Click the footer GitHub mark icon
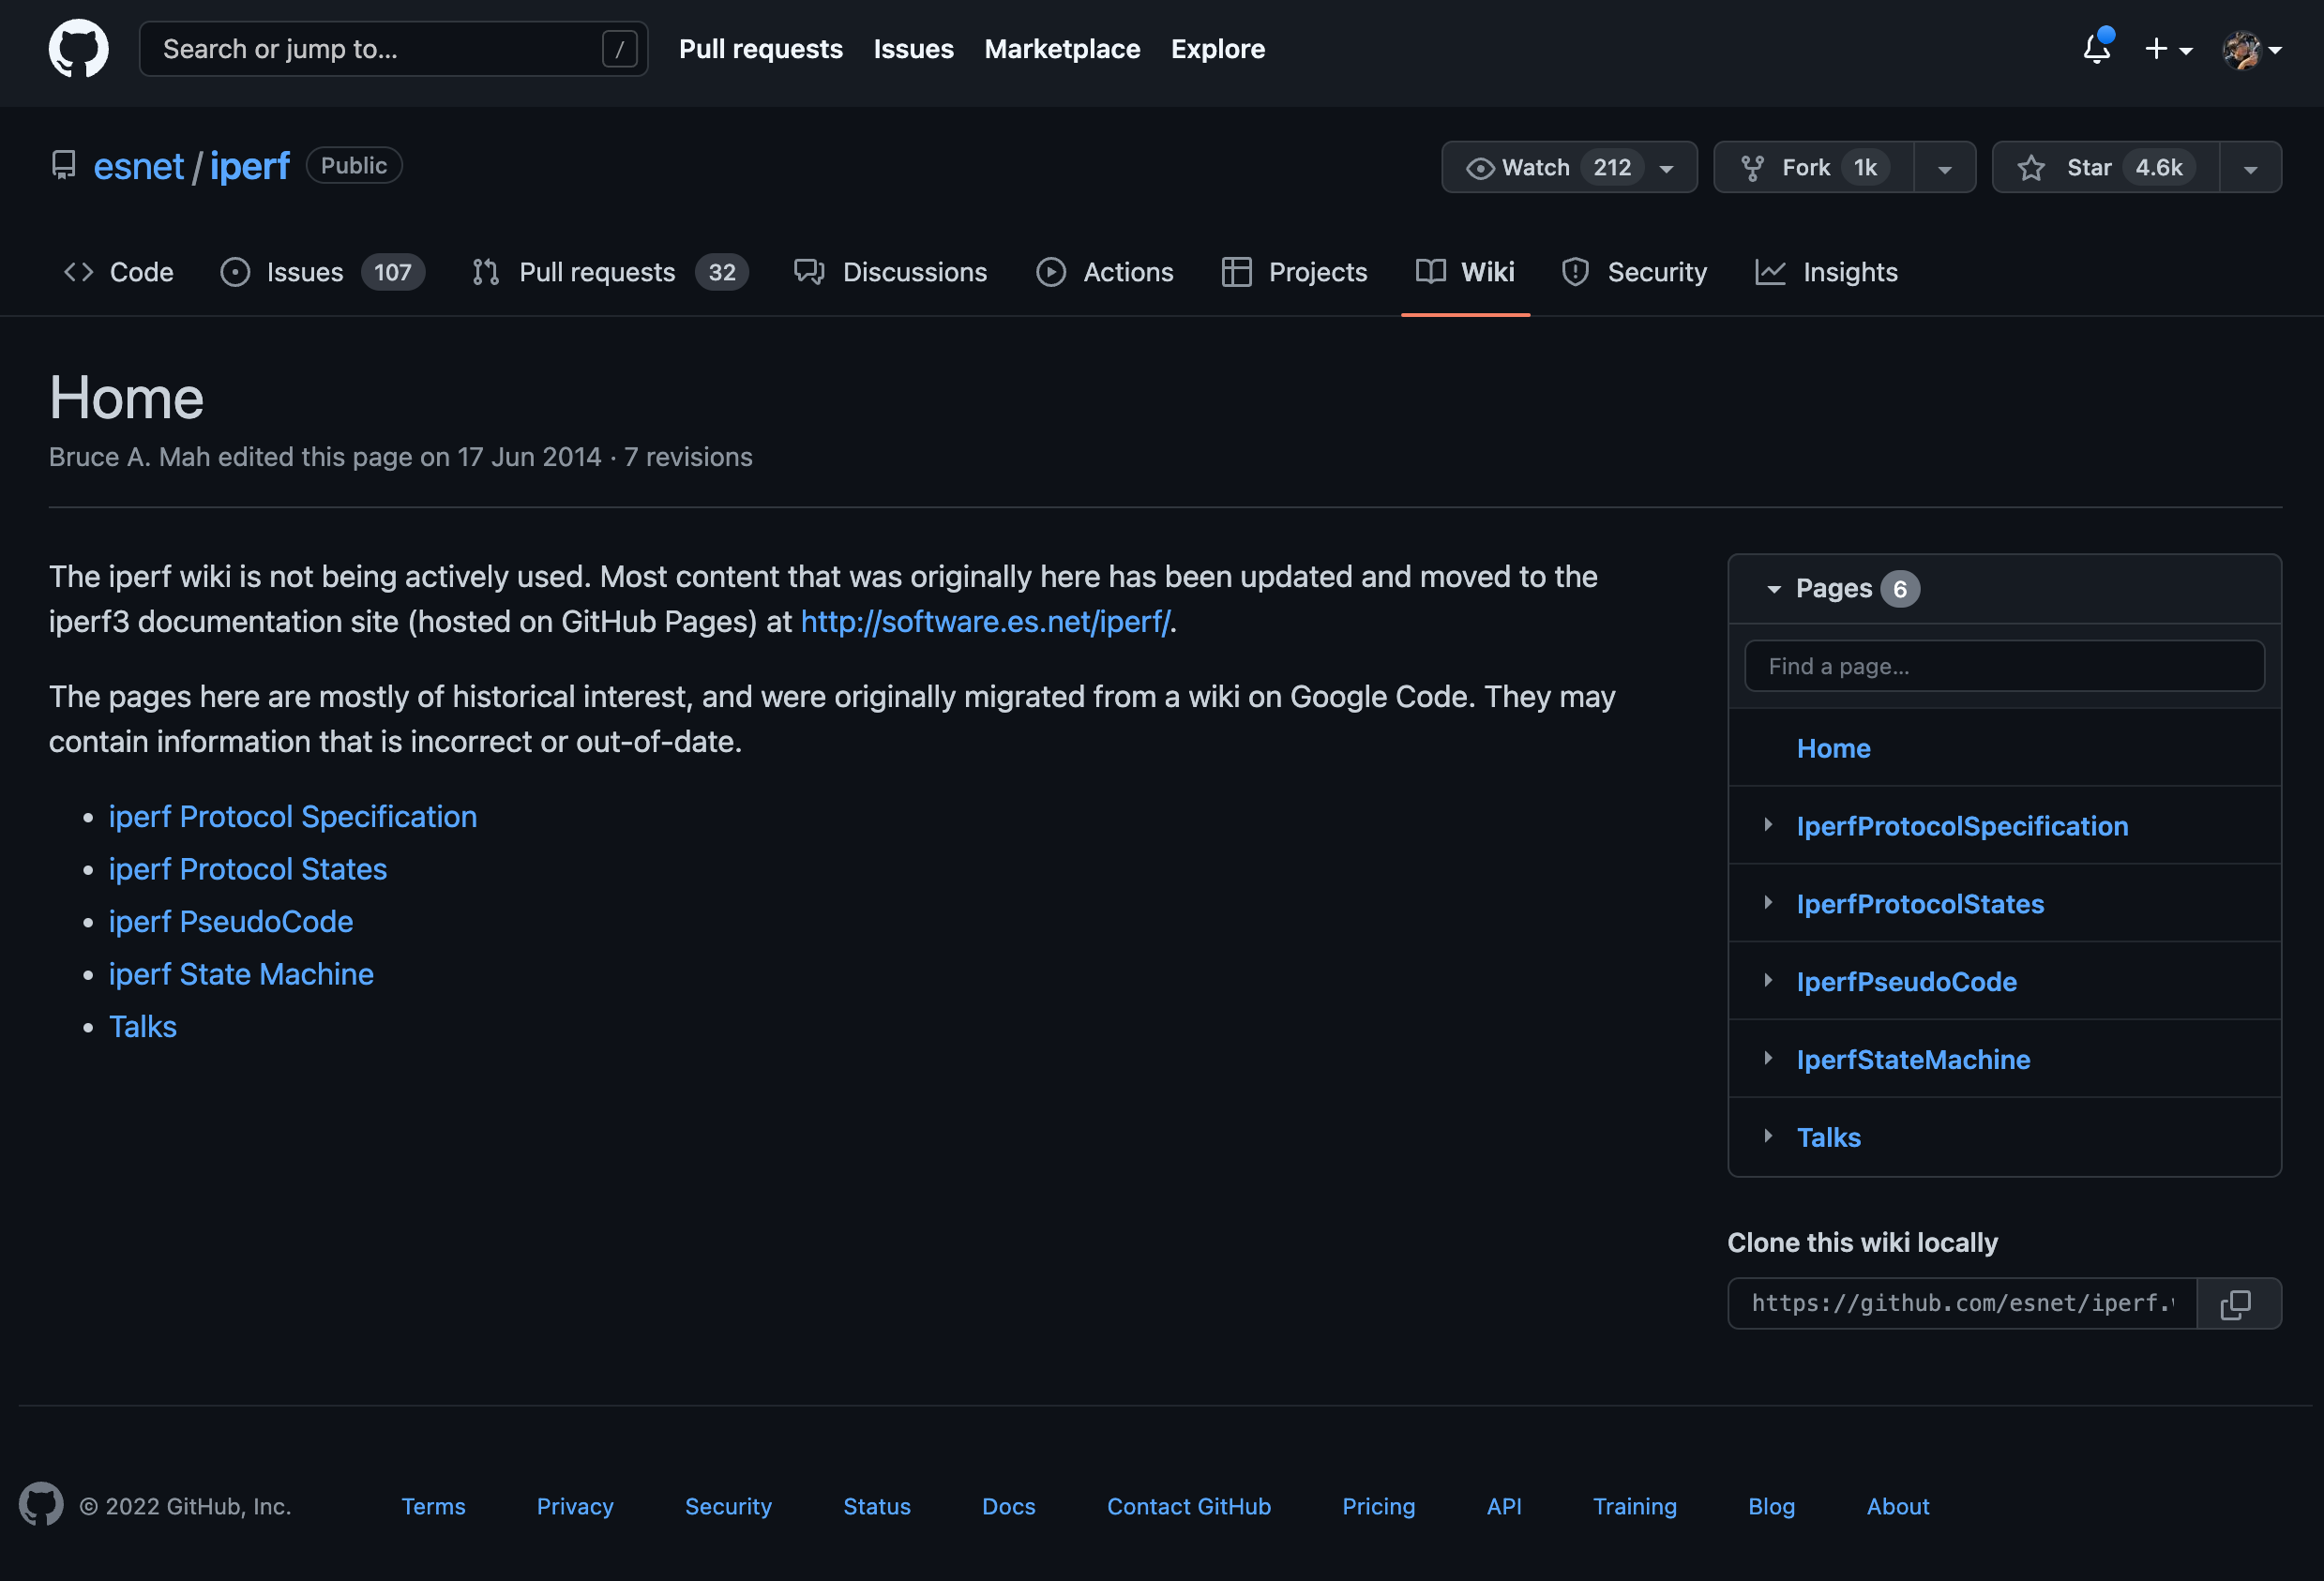2324x1581 pixels. point(40,1505)
